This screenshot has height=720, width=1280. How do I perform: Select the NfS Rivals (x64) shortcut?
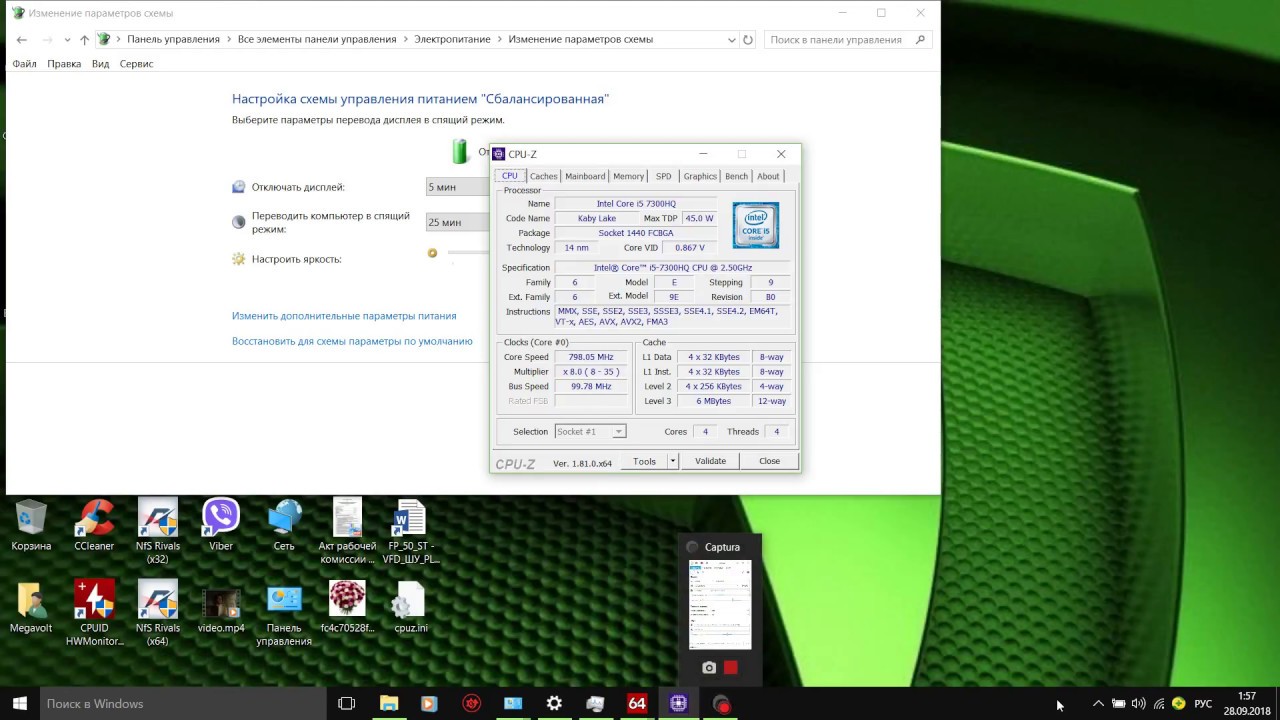click(157, 613)
